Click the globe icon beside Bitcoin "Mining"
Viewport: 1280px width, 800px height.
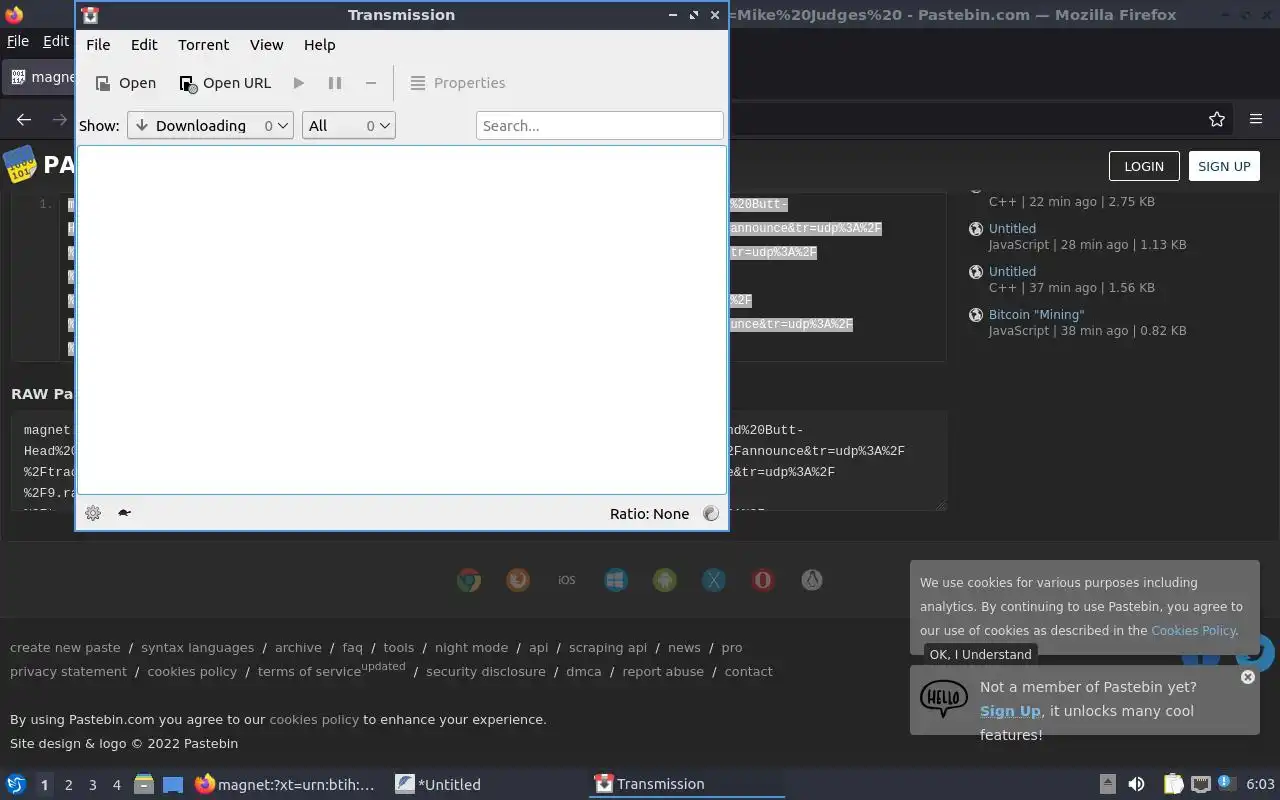976,315
